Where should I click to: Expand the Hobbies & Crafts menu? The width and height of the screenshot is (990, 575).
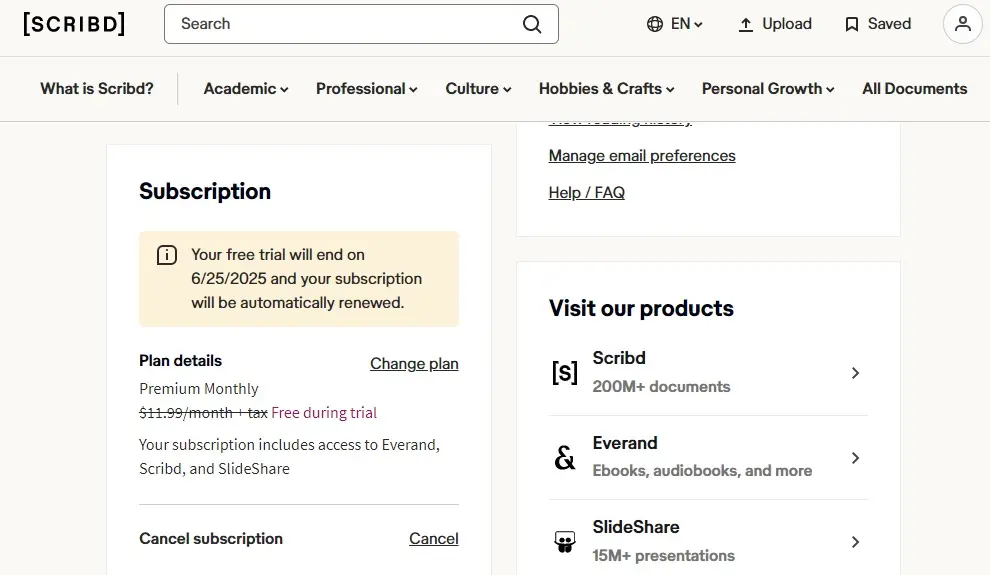coord(606,88)
